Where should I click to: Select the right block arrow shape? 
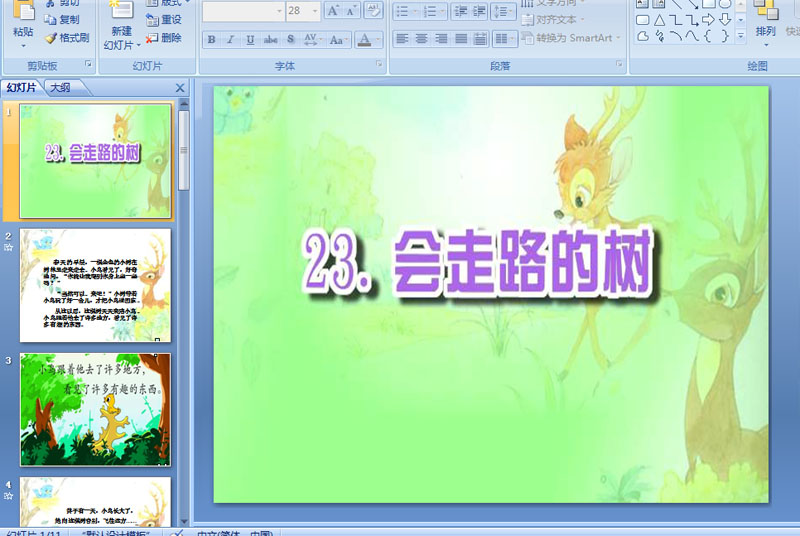click(x=708, y=20)
